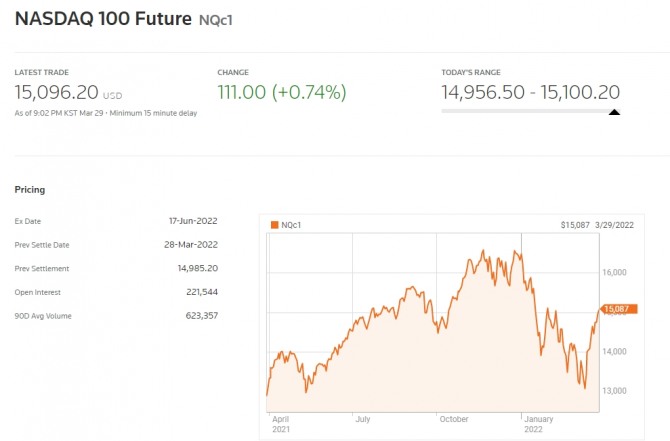This screenshot has width=670, height=441.
Task: Select the latest trade price 15,096.20
Action: pos(55,92)
